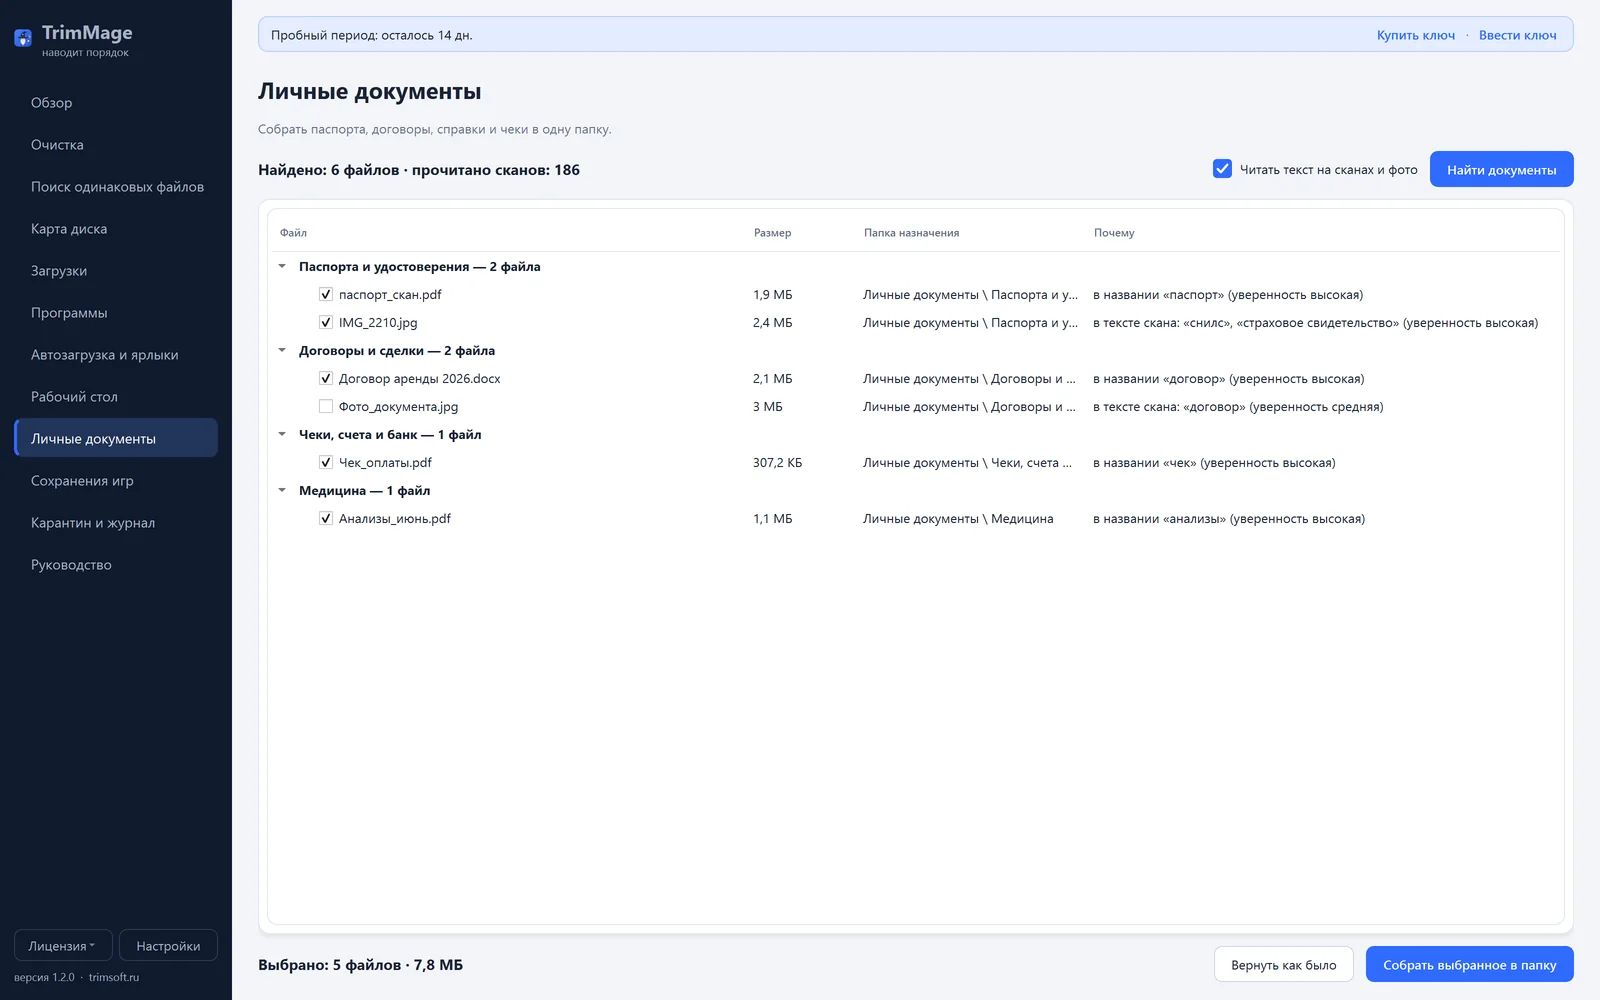The image size is (1600, 1000).
Task: Go to Рабочий стол section
Action: coord(116,396)
